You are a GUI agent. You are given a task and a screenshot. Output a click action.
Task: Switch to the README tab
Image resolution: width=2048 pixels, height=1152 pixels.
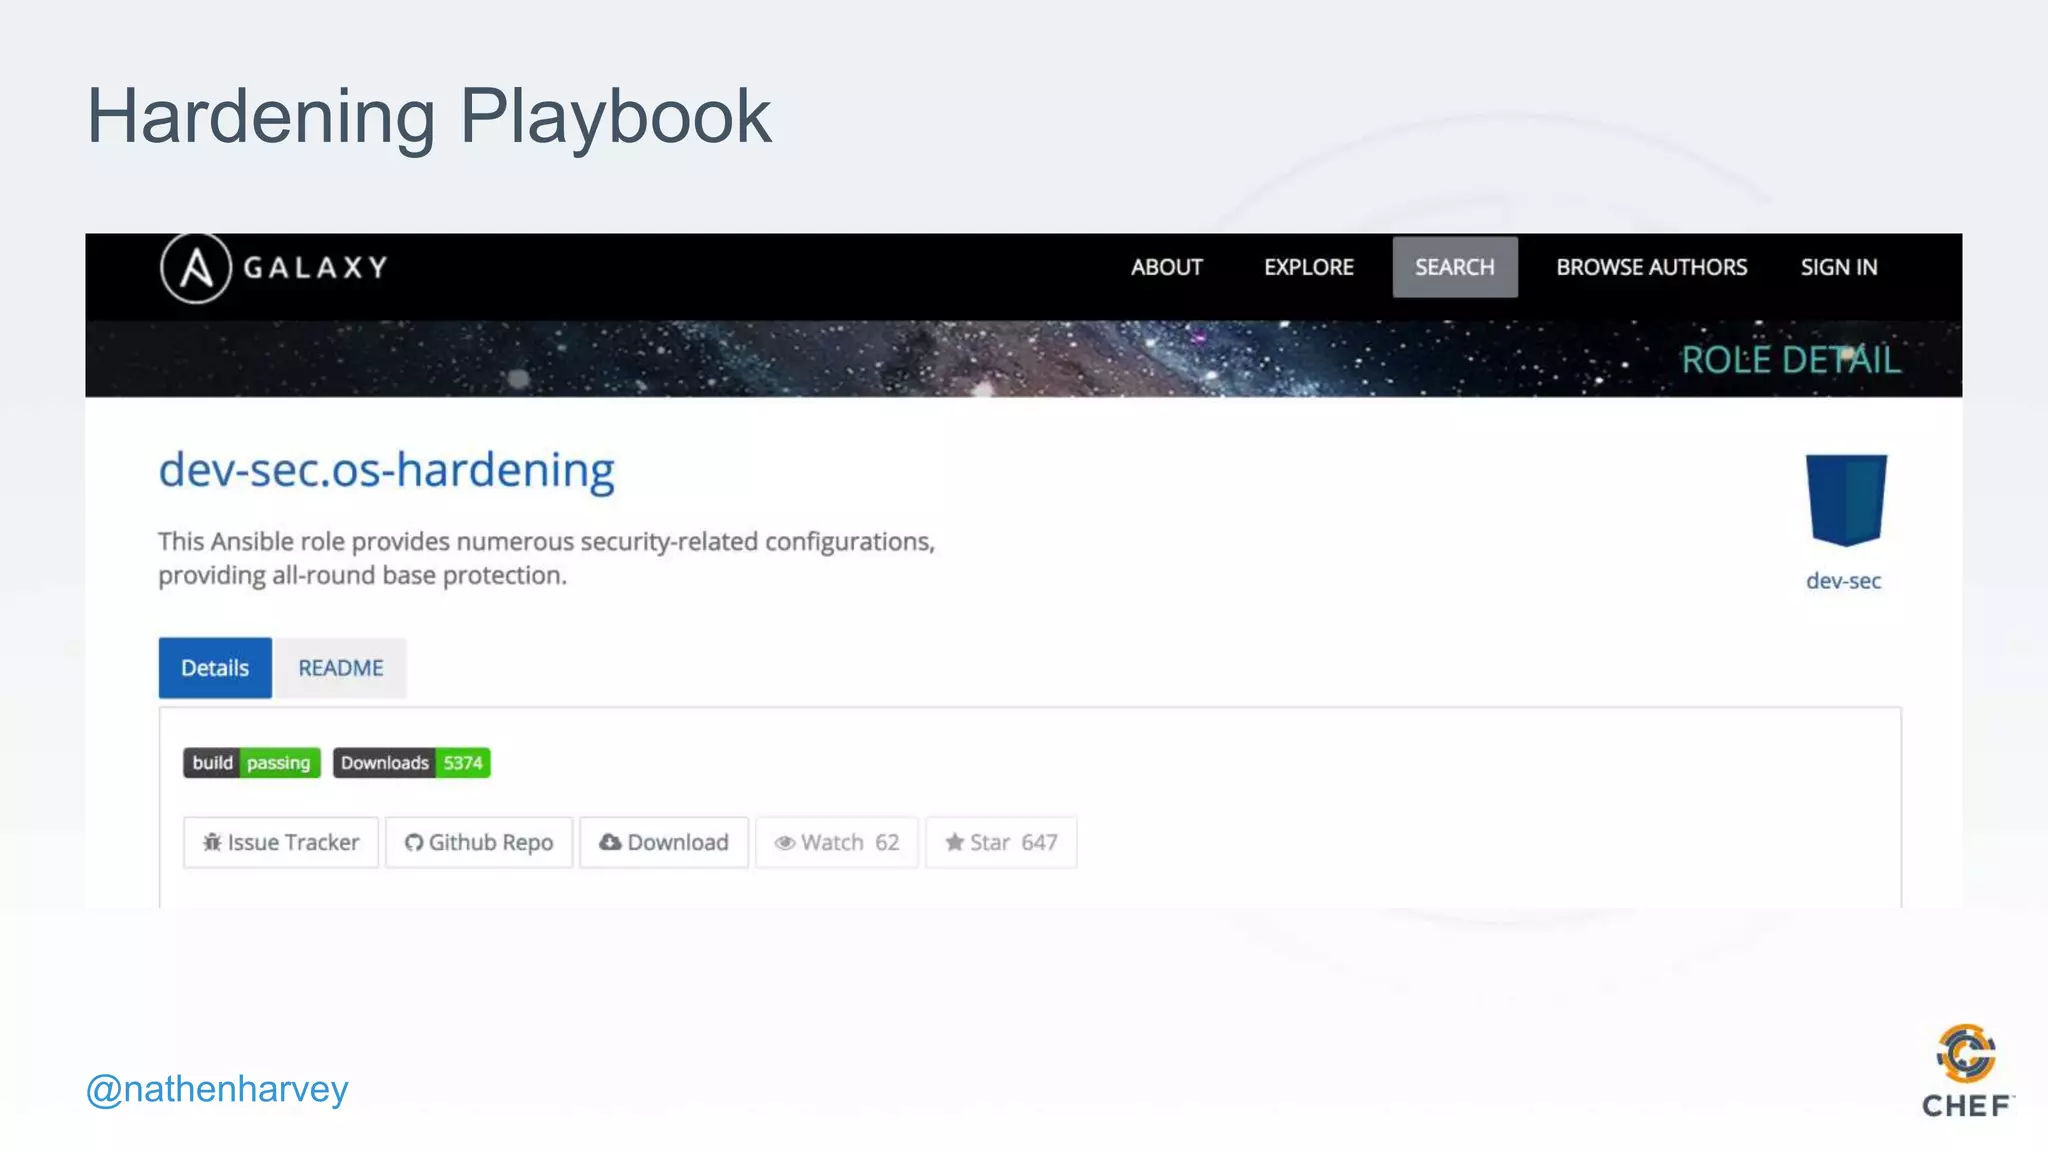340,668
